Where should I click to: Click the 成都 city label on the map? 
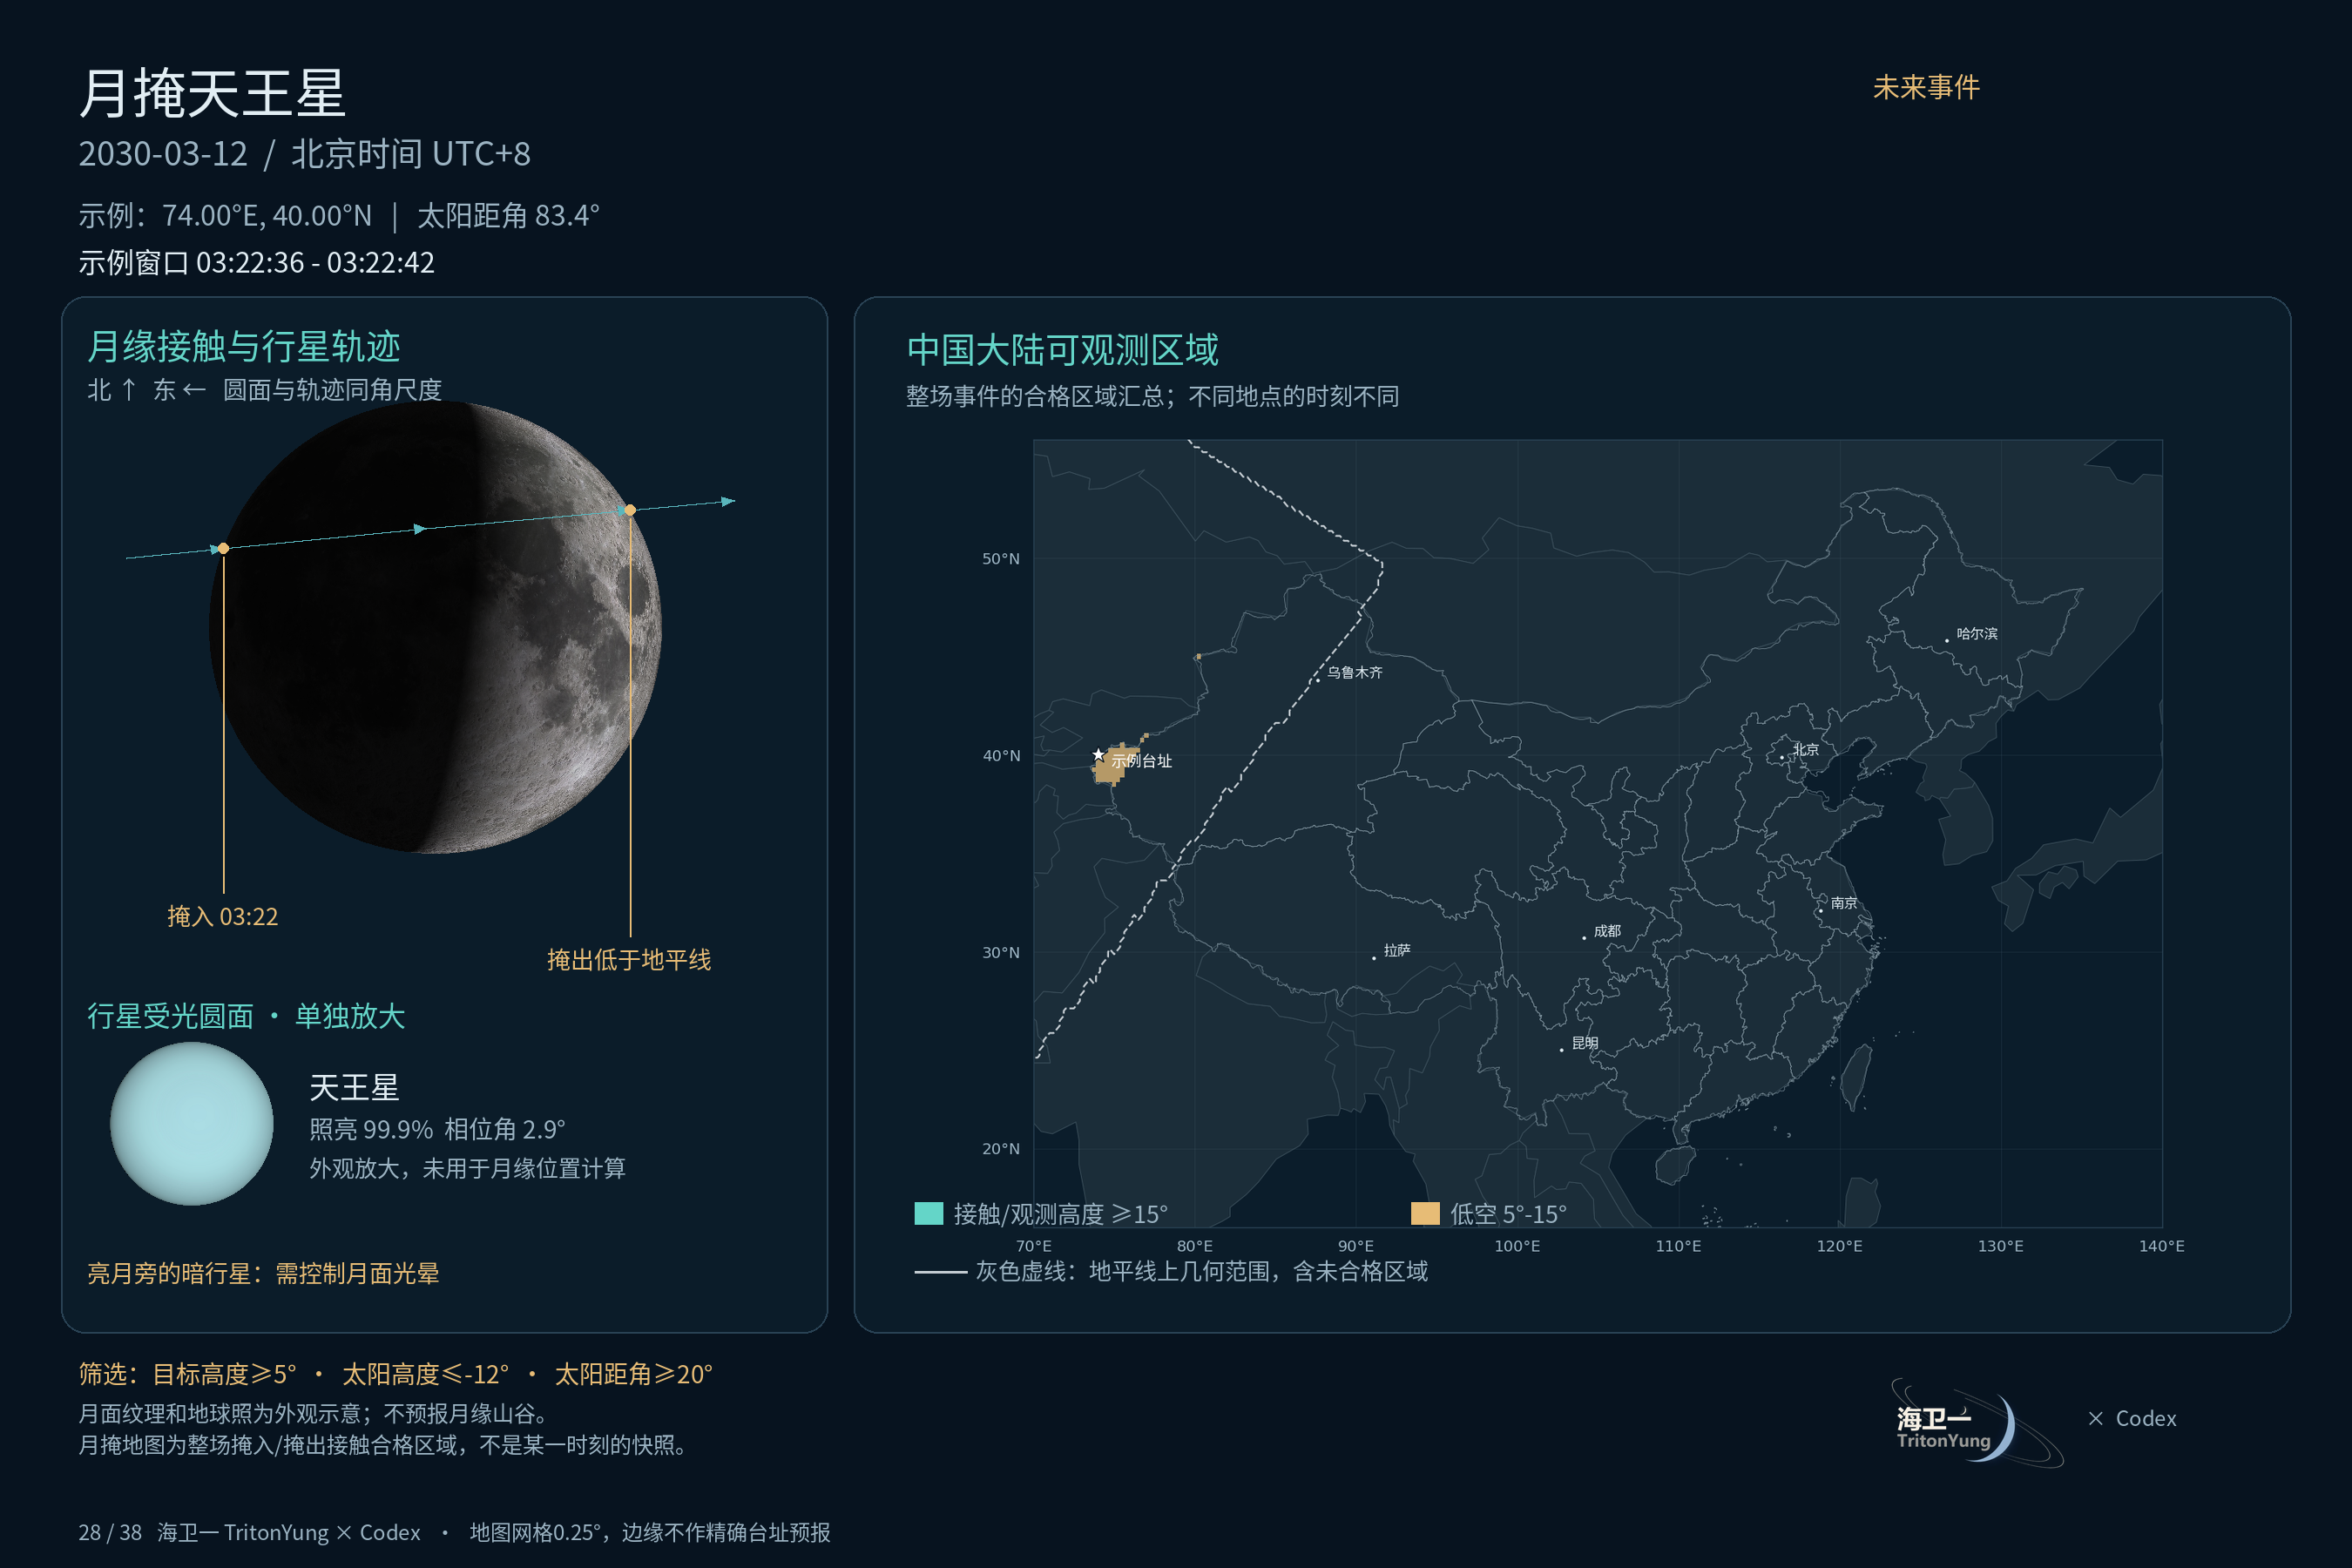[1607, 931]
